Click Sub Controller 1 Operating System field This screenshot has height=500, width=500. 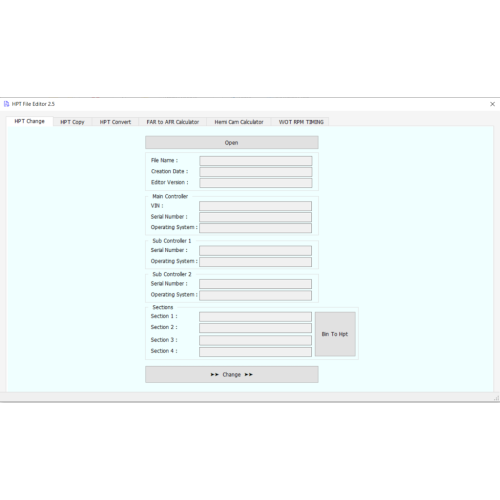pyautogui.click(x=255, y=262)
